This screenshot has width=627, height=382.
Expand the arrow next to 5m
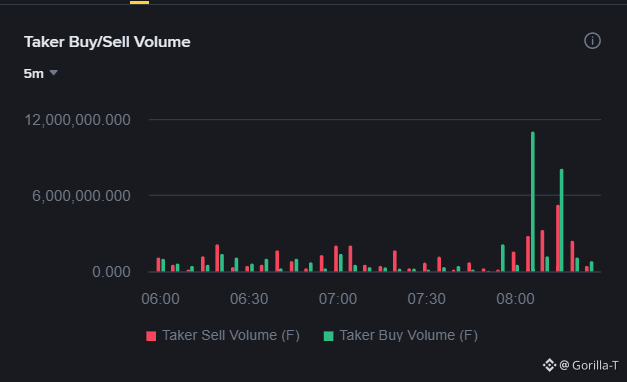coord(54,73)
